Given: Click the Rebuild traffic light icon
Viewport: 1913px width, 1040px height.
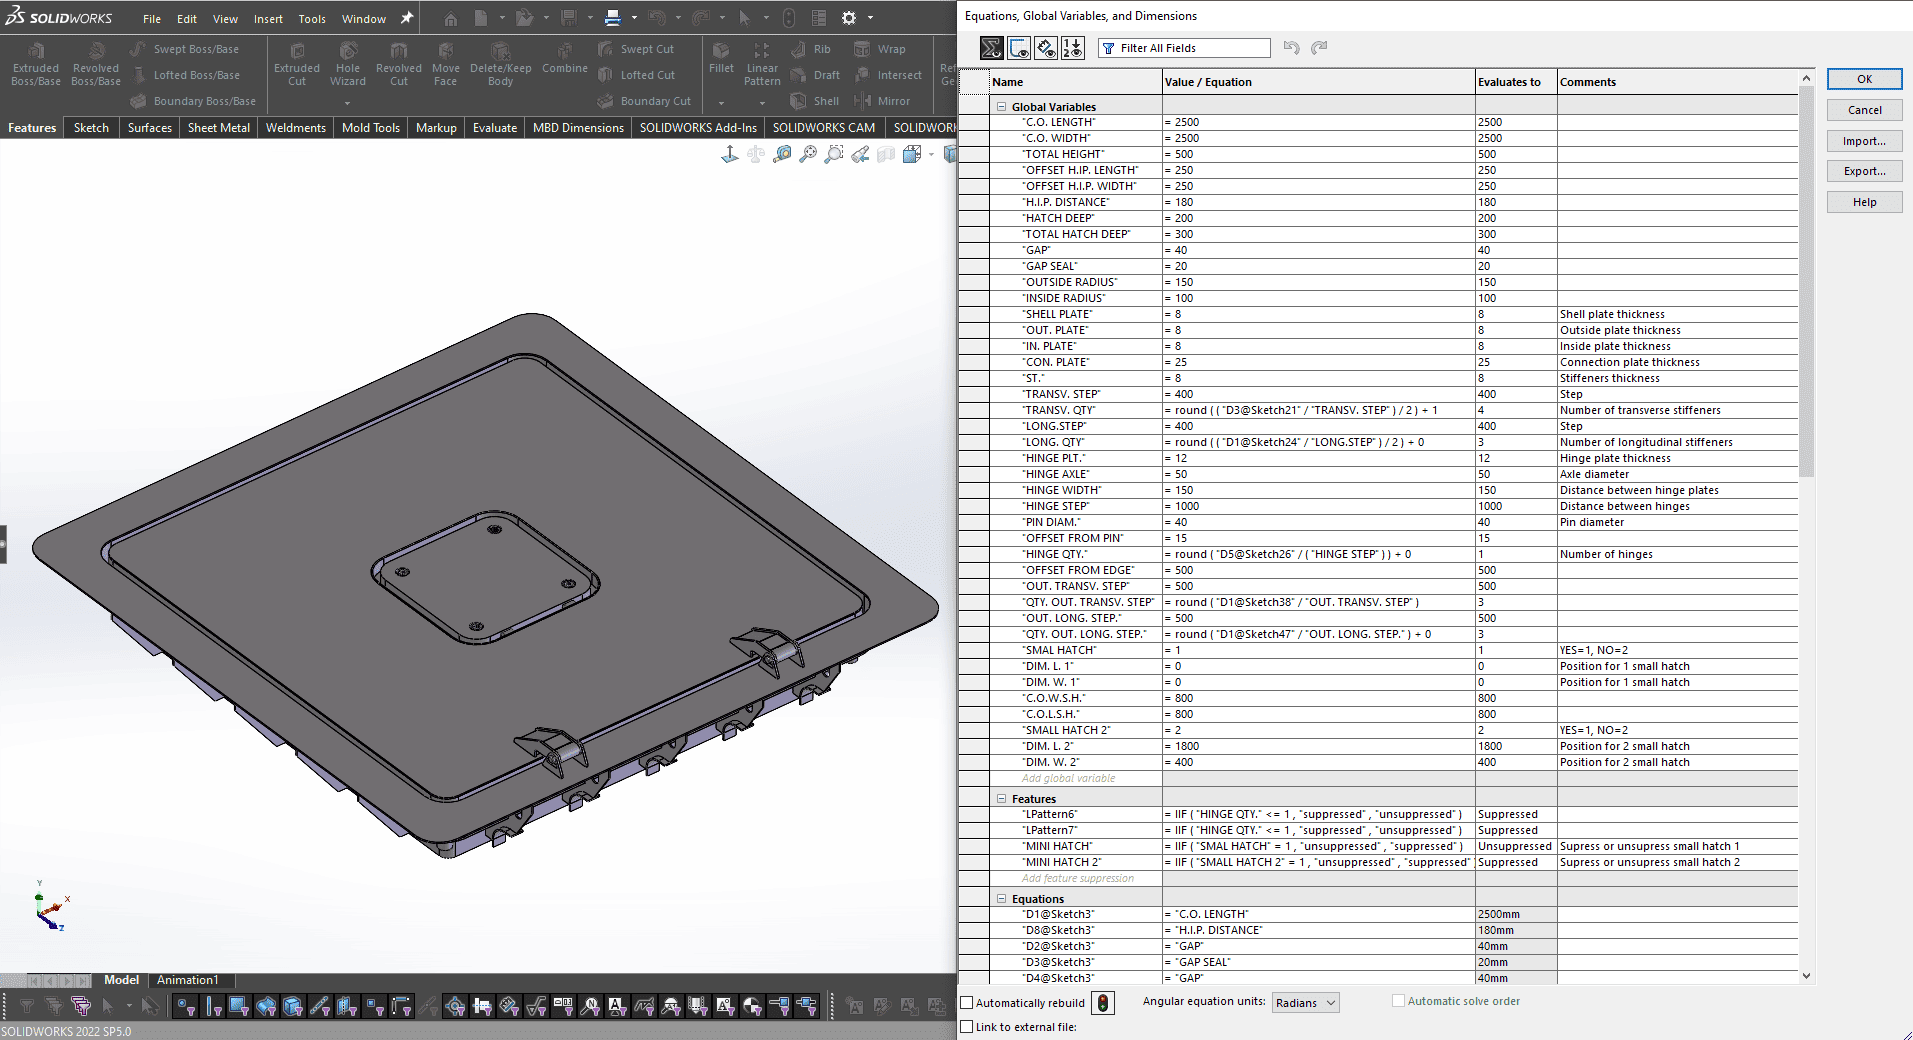Looking at the screenshot, I should [x=1103, y=1003].
